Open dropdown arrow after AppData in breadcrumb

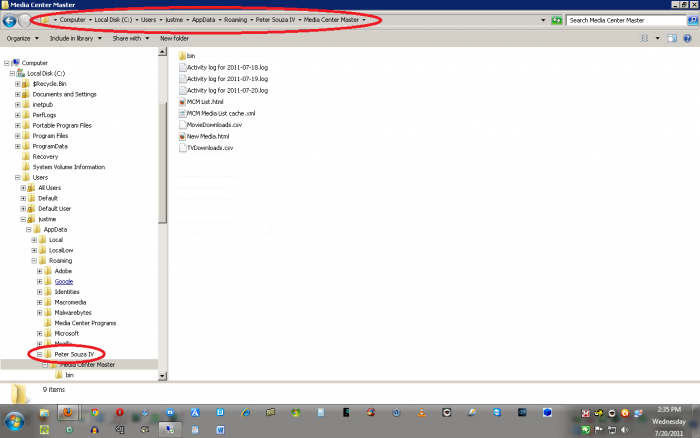point(220,20)
